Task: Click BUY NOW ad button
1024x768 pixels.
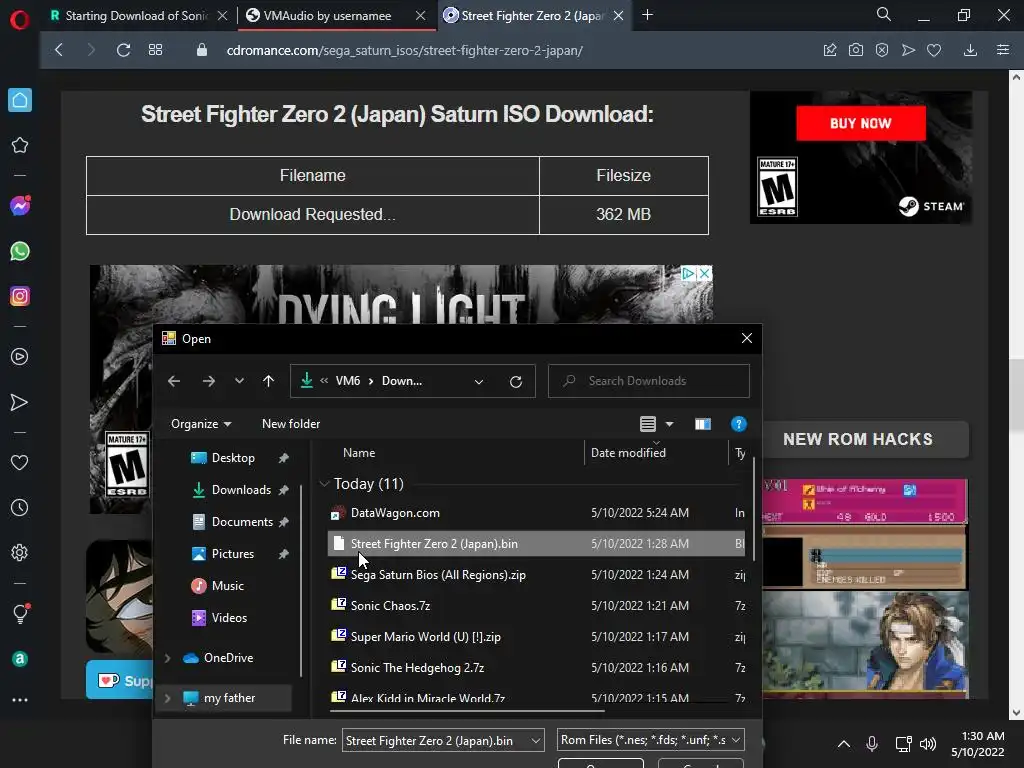Action: [861, 123]
